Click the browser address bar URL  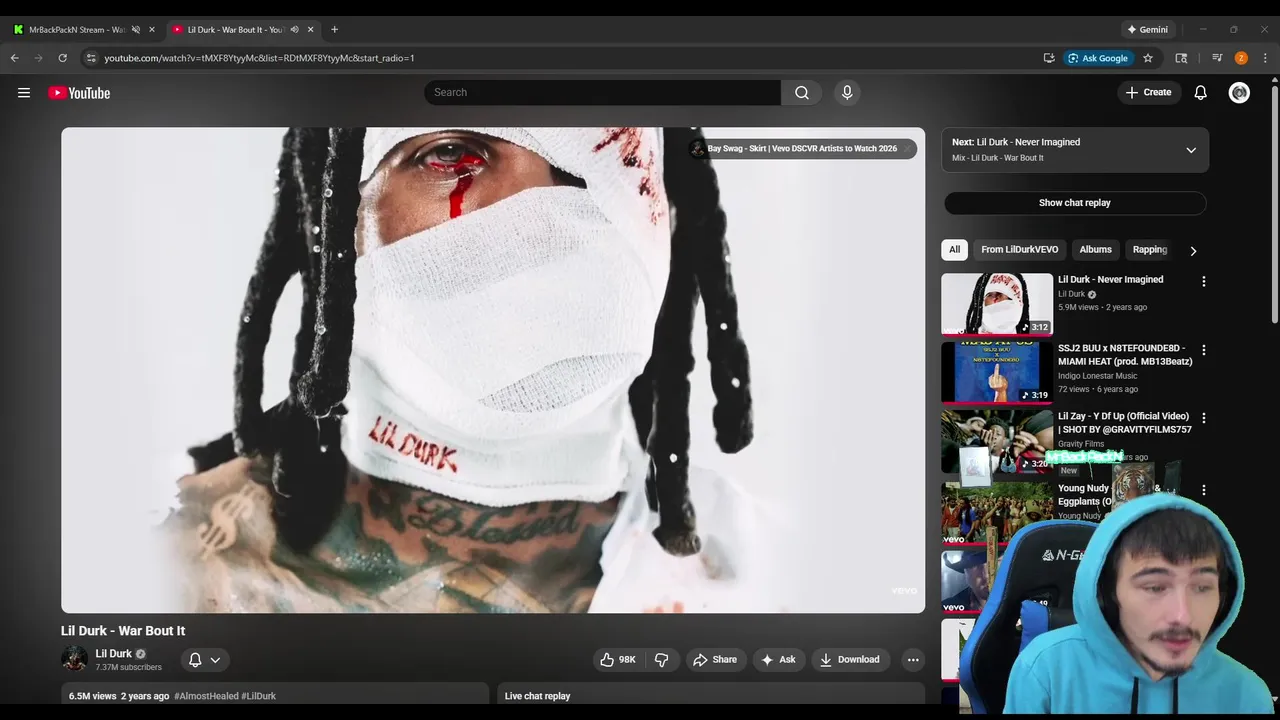(259, 58)
